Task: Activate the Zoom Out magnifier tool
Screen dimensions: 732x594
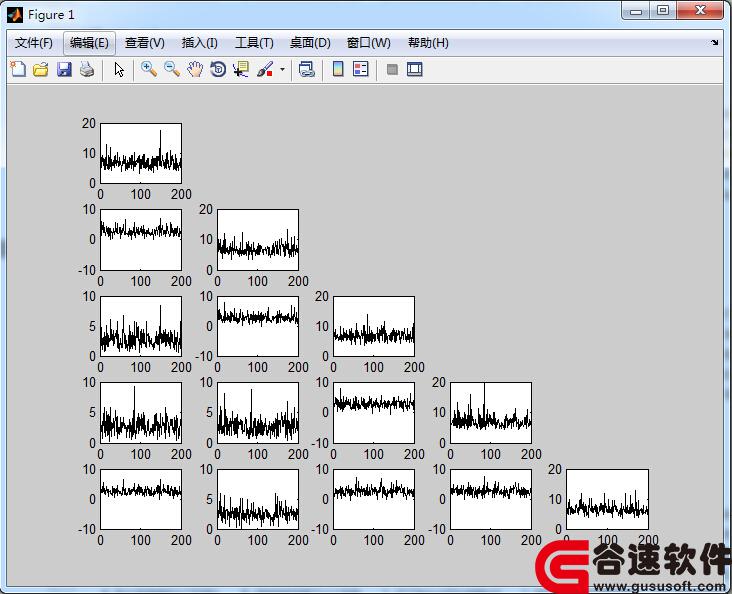Action: [172, 69]
